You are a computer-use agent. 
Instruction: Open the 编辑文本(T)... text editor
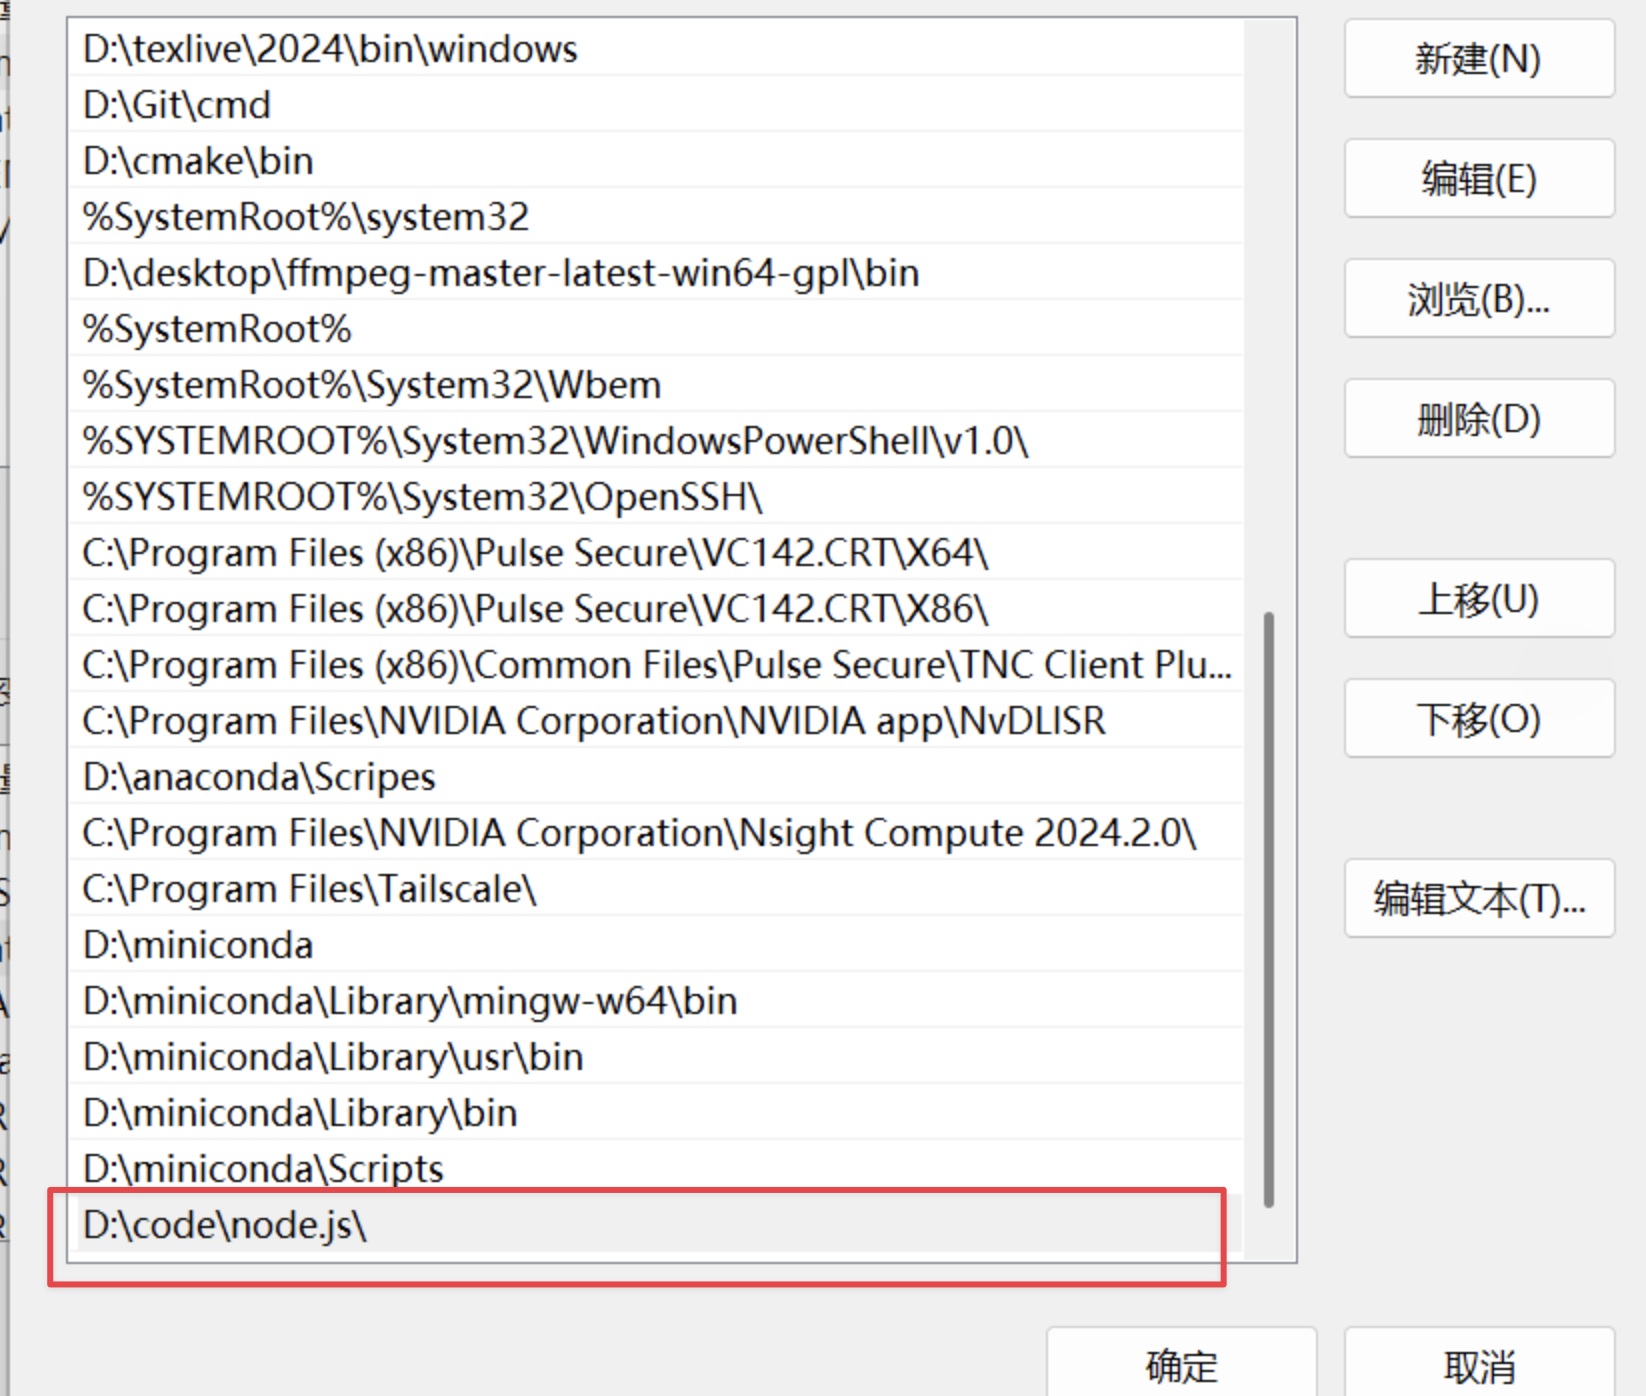pyautogui.click(x=1478, y=900)
